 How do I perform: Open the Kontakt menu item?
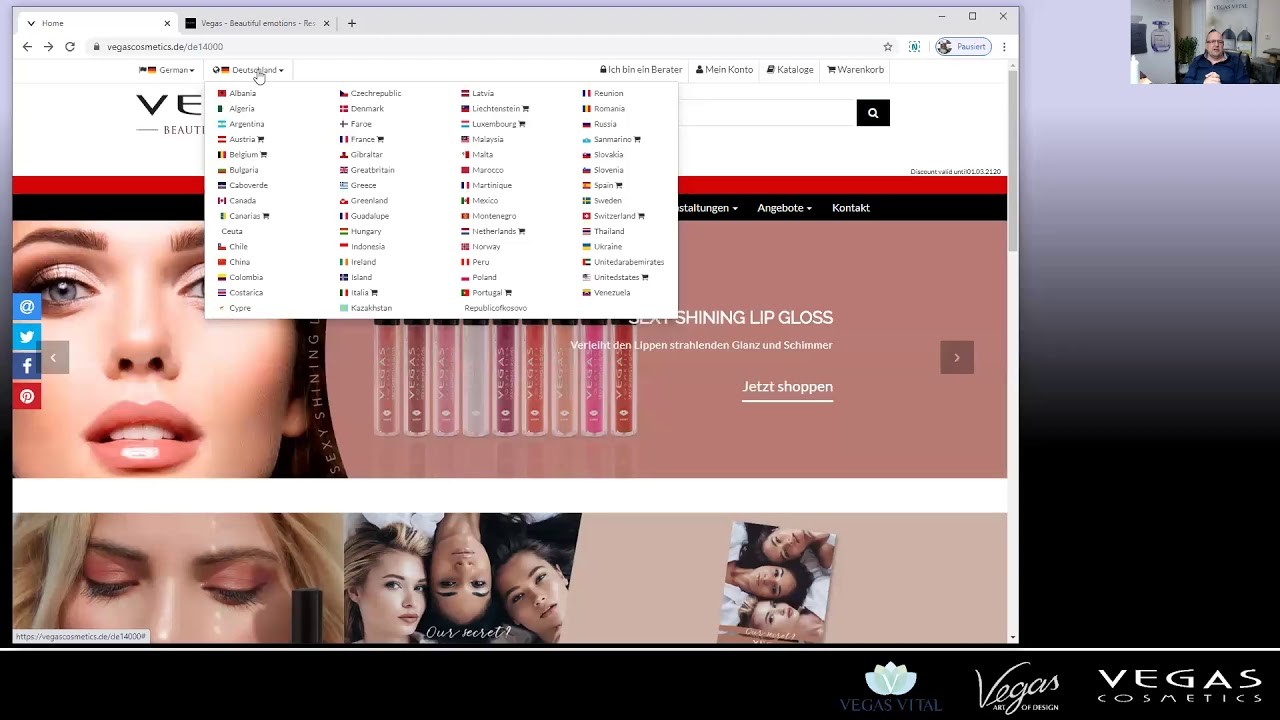850,207
